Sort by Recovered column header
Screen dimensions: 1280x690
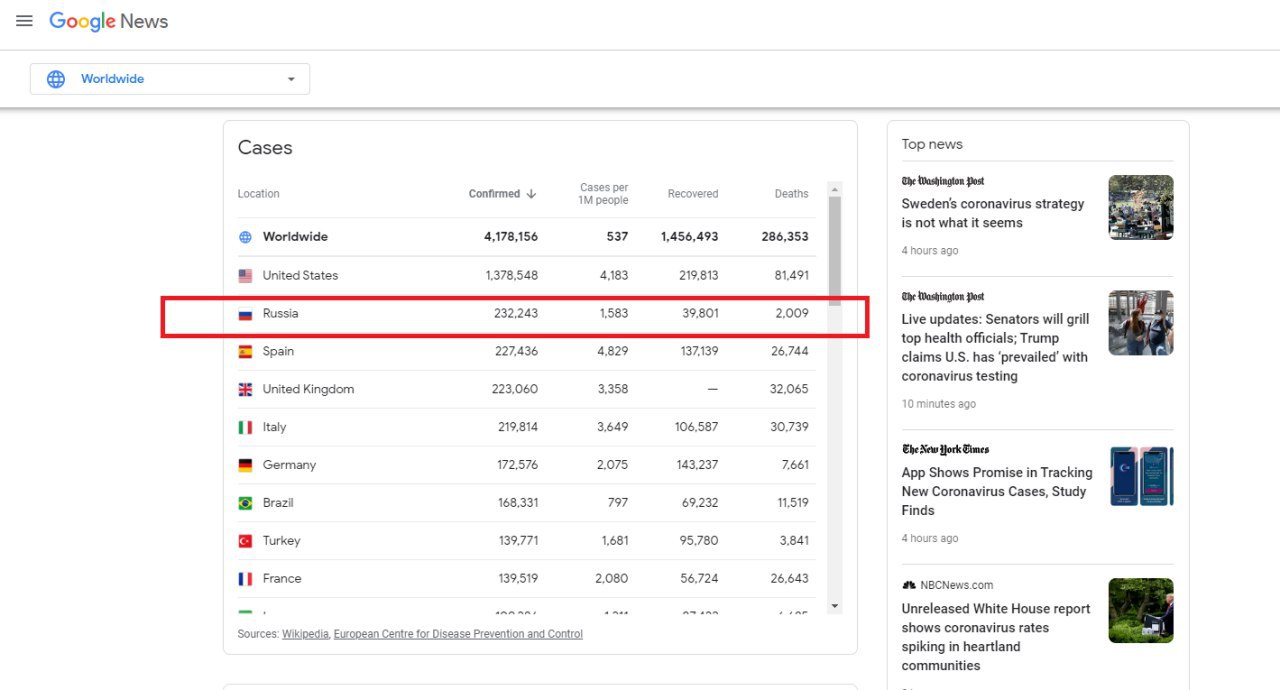[x=693, y=194]
